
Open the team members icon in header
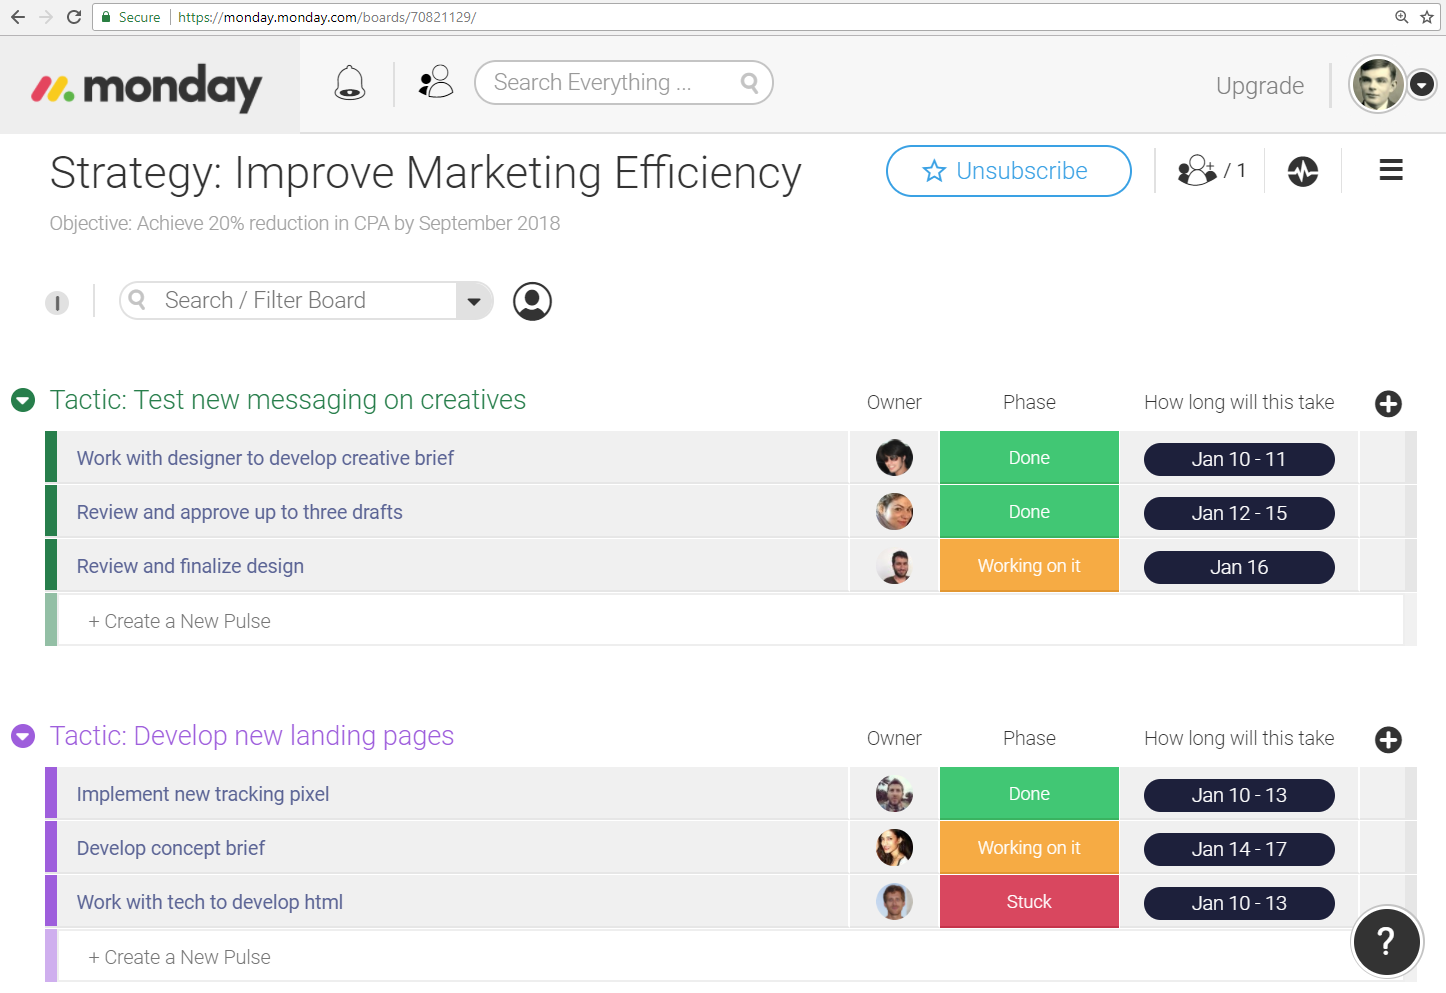coord(435,82)
